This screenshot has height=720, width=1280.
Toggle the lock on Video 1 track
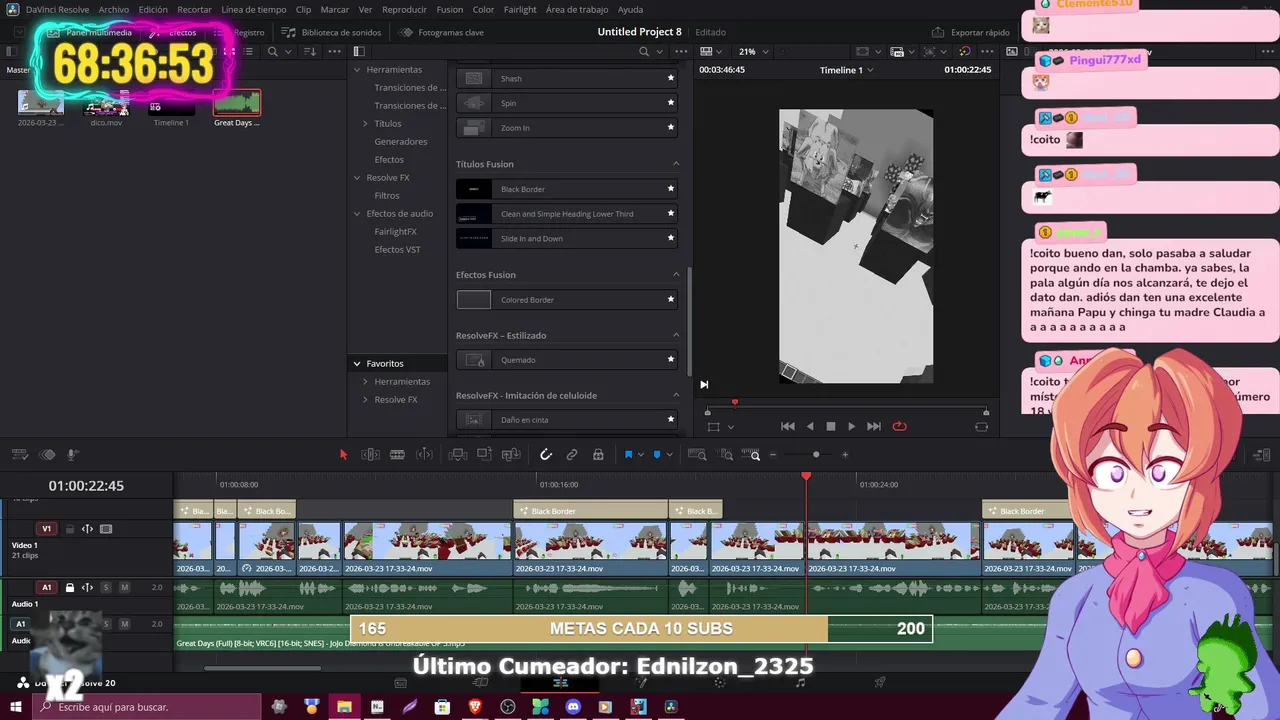tap(70, 529)
